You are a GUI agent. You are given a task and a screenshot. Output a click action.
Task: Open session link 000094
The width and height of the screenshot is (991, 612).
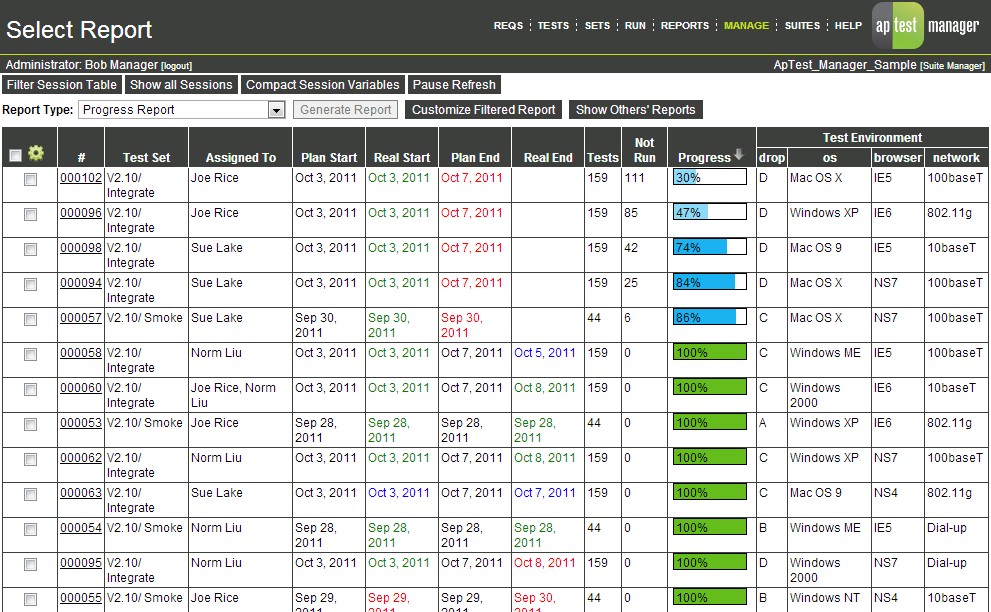point(81,283)
